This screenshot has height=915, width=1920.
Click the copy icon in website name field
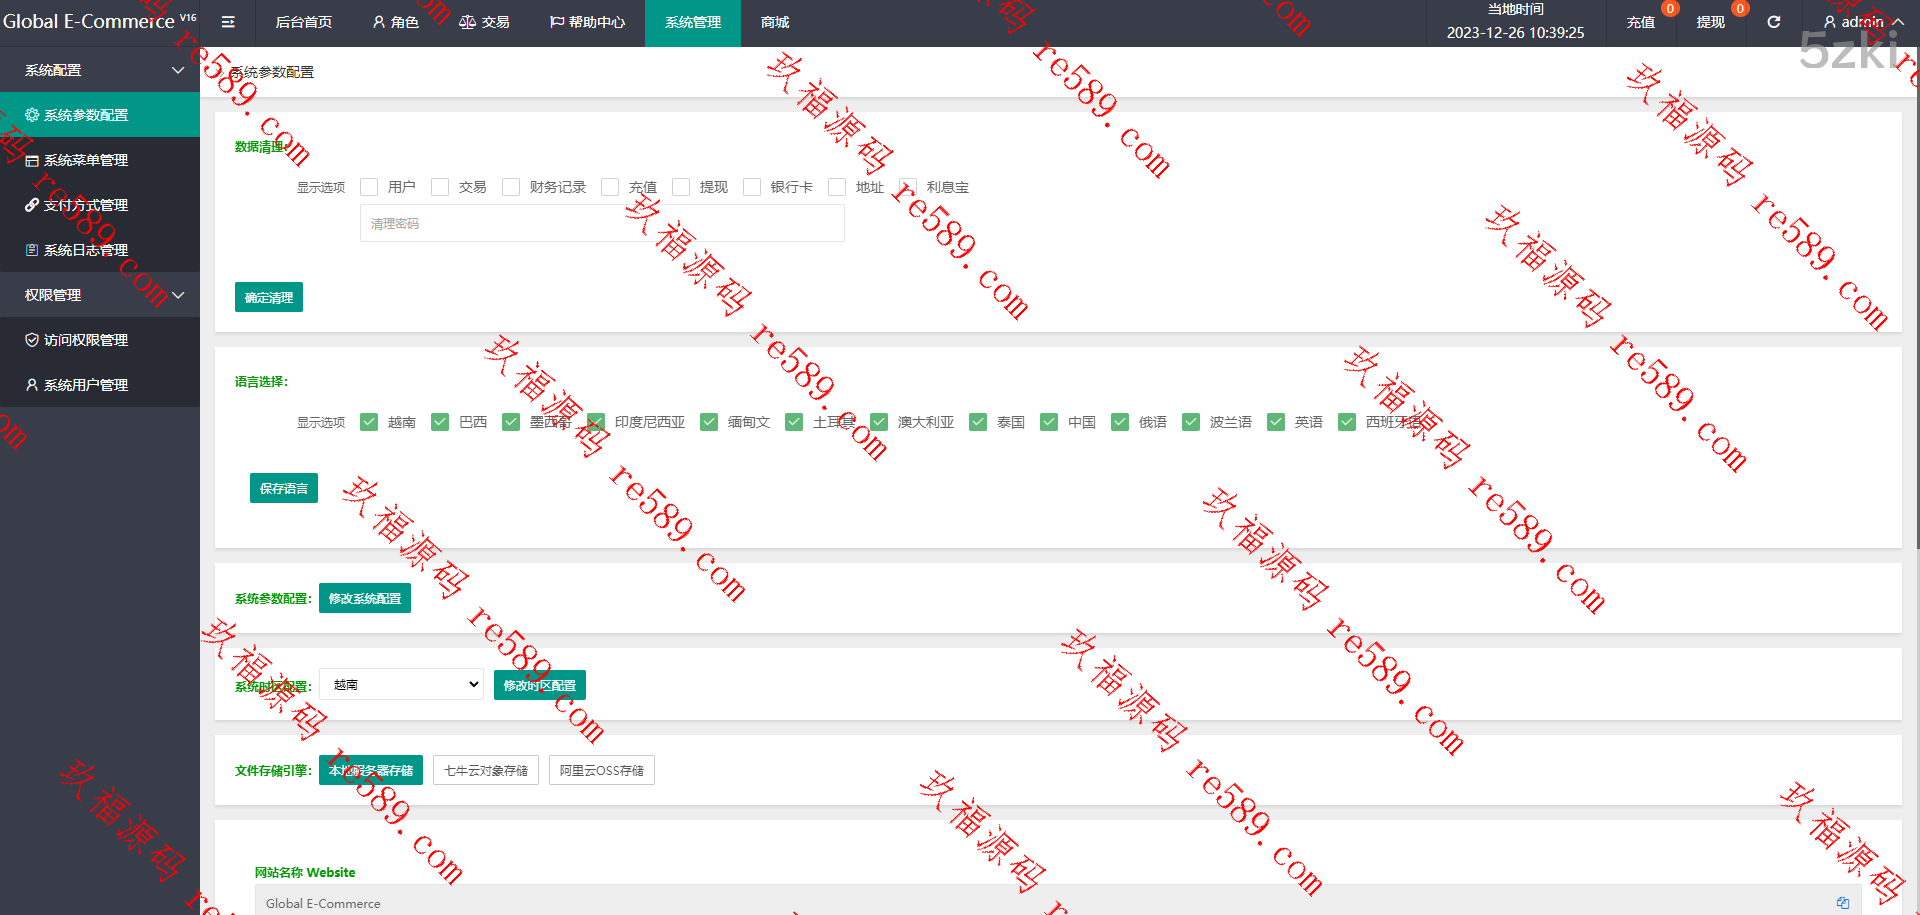pyautogui.click(x=1842, y=903)
